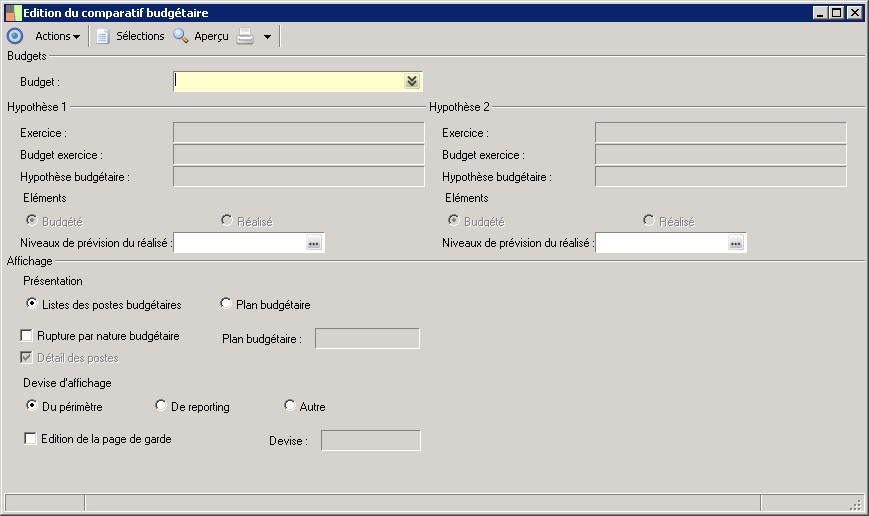
Task: Expand the Budget dropdown chevron
Action: 412,81
